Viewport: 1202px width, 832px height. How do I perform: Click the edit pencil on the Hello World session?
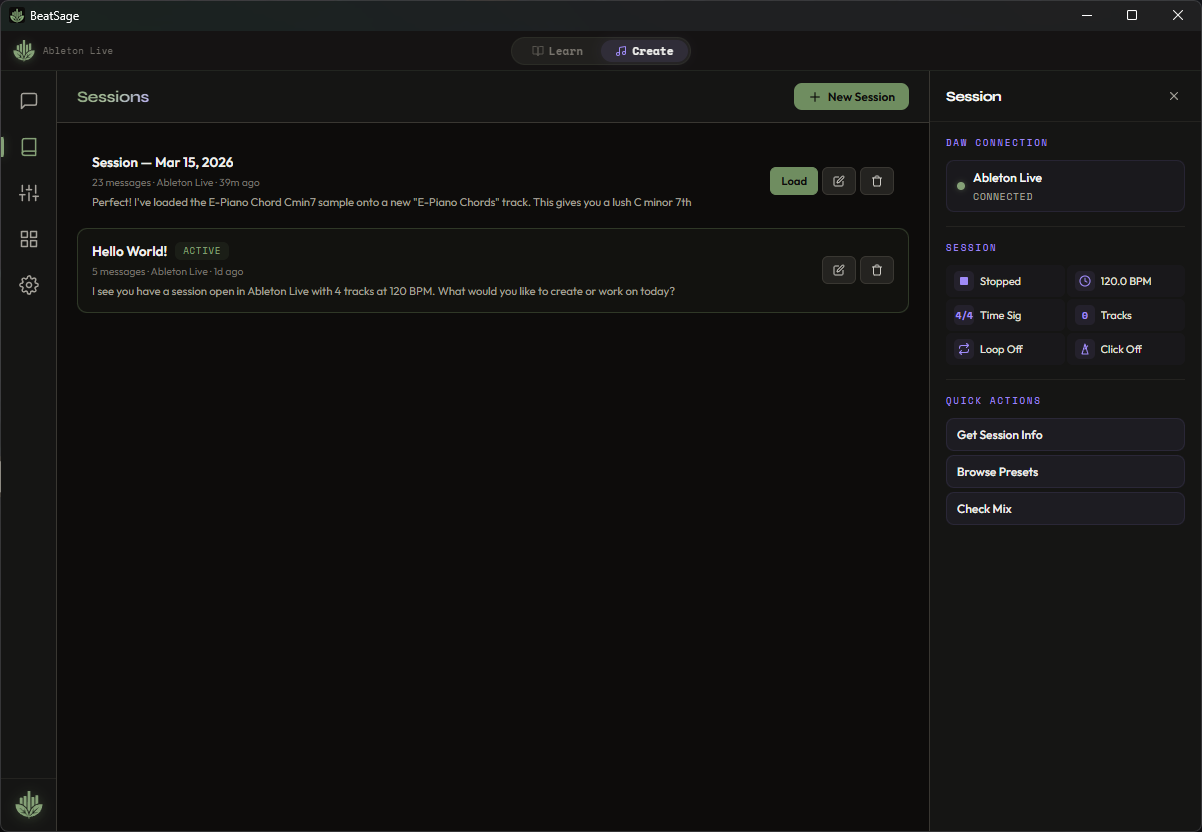click(838, 269)
